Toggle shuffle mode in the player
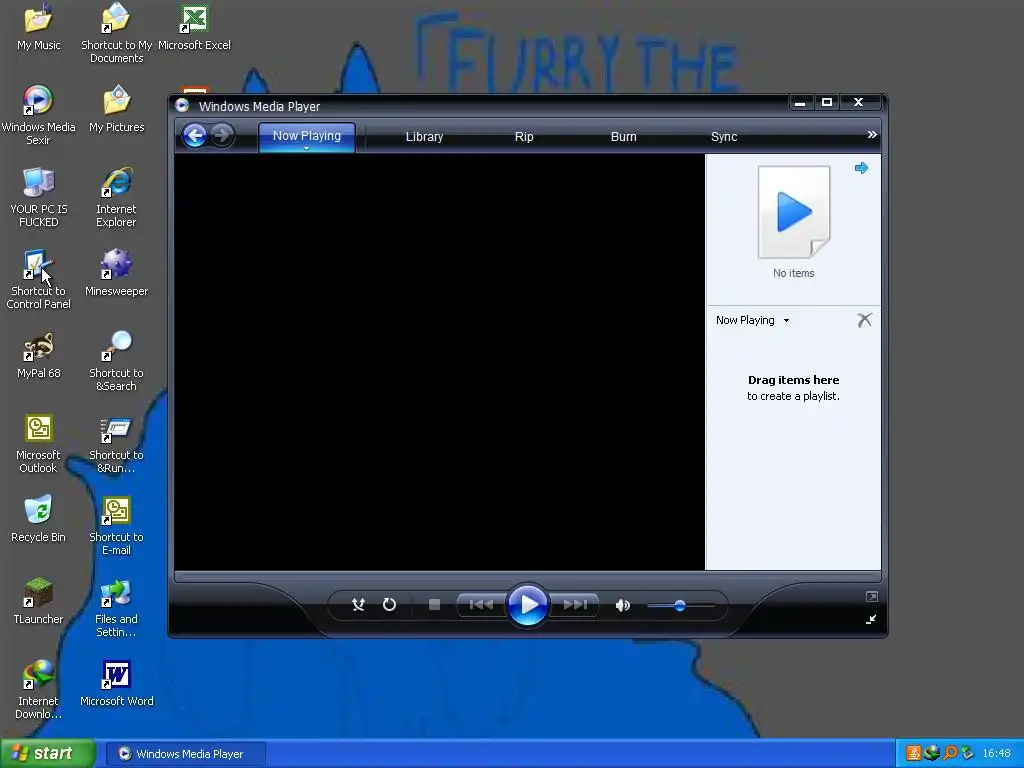This screenshot has height=768, width=1024. coord(358,605)
